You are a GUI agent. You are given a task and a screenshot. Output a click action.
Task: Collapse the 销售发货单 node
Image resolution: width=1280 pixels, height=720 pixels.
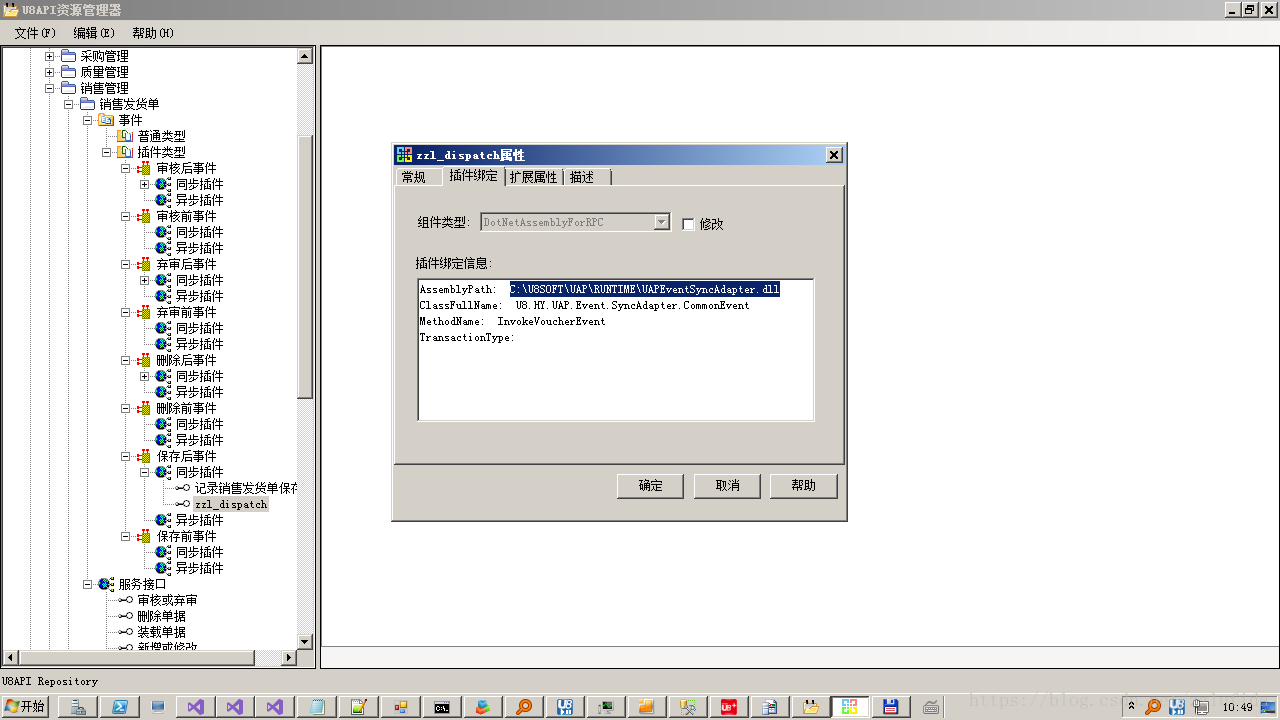[68, 104]
